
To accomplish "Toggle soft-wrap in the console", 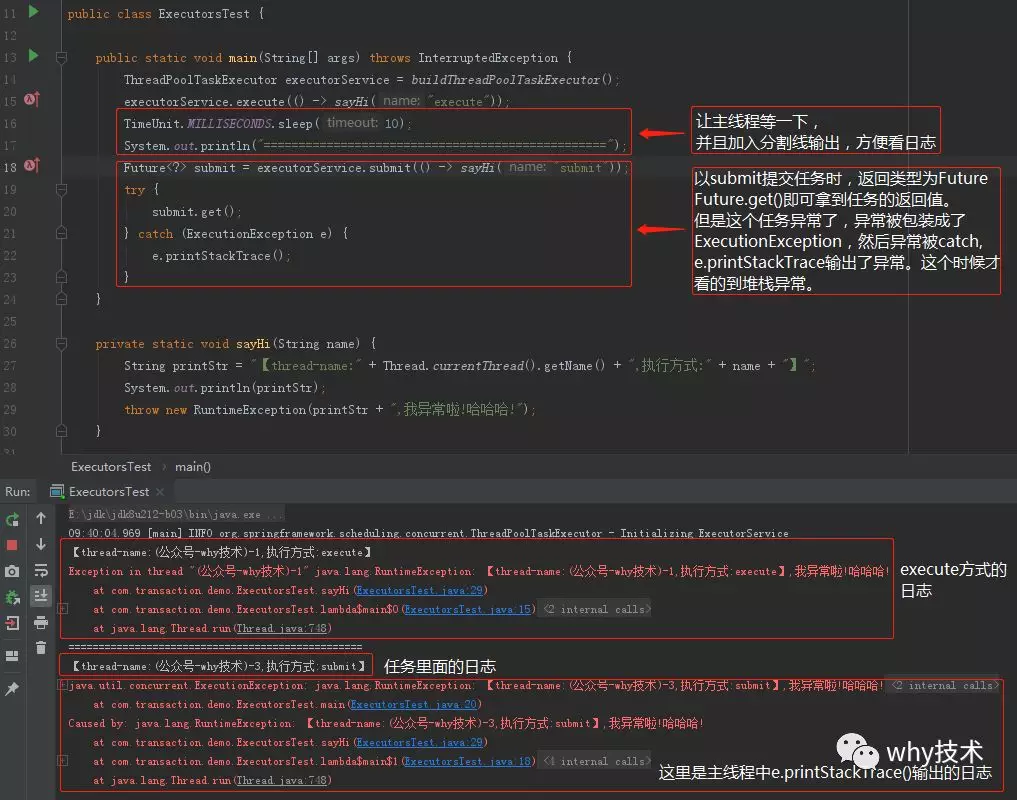I will [x=40, y=570].
